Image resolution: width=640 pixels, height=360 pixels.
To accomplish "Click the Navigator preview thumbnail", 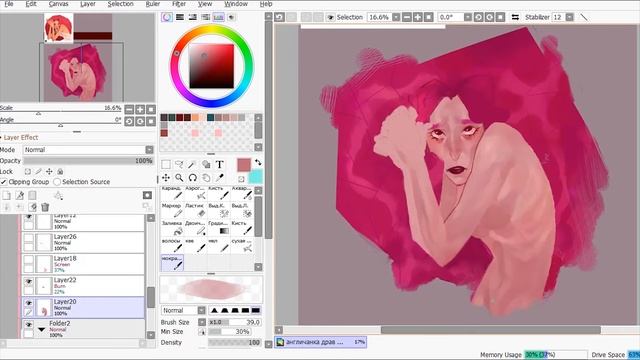I will 78,73.
